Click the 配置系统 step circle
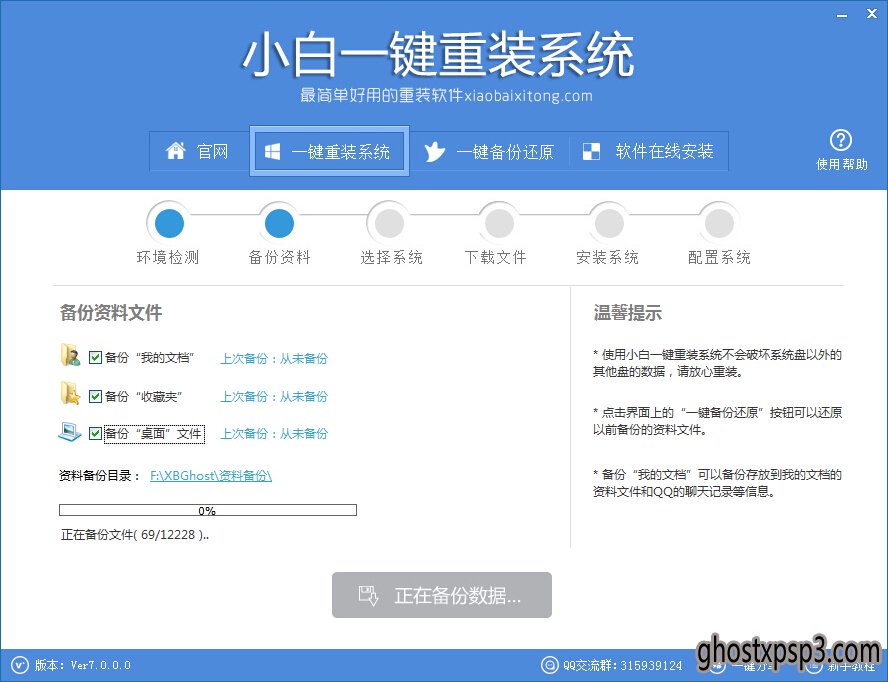 coord(719,223)
